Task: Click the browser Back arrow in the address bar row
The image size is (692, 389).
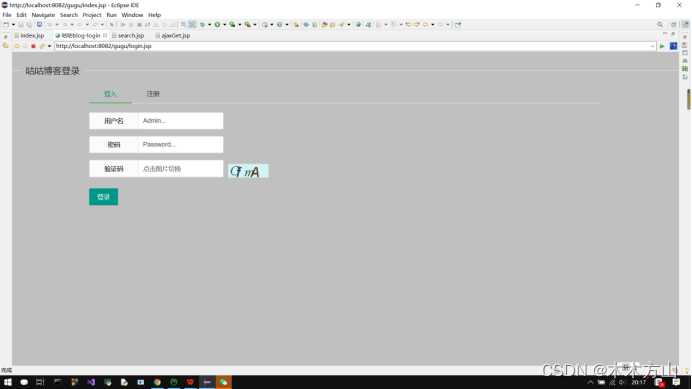Action: click(17, 46)
